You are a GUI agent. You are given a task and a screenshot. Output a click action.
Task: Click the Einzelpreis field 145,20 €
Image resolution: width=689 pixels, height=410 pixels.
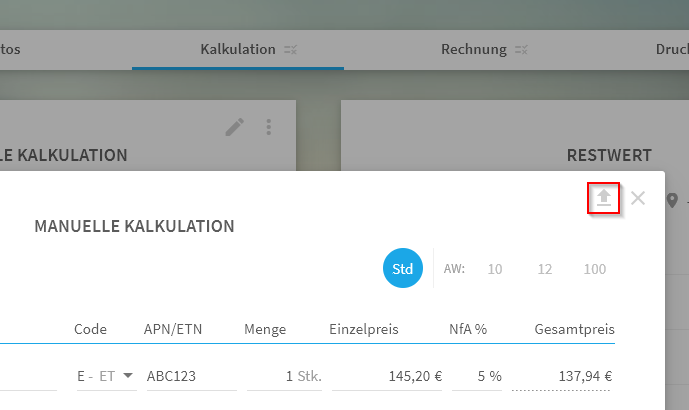coord(387,376)
